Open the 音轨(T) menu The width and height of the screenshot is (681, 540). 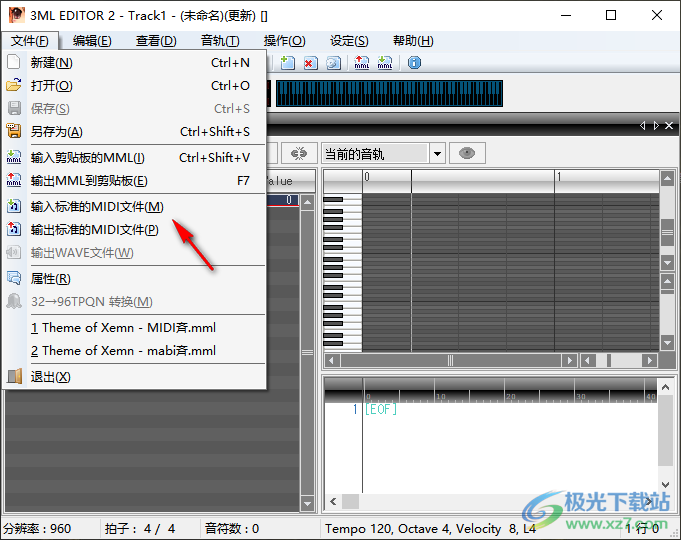point(220,41)
